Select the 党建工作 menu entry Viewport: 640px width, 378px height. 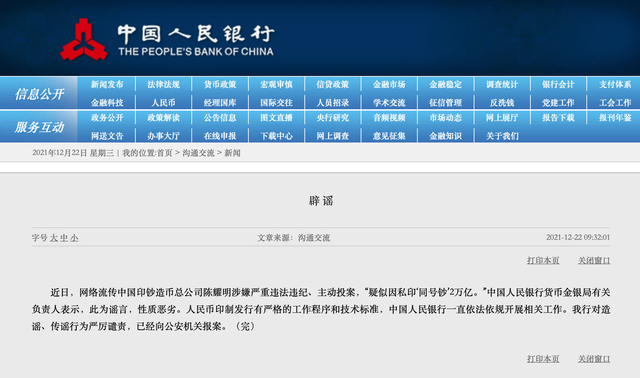558,102
